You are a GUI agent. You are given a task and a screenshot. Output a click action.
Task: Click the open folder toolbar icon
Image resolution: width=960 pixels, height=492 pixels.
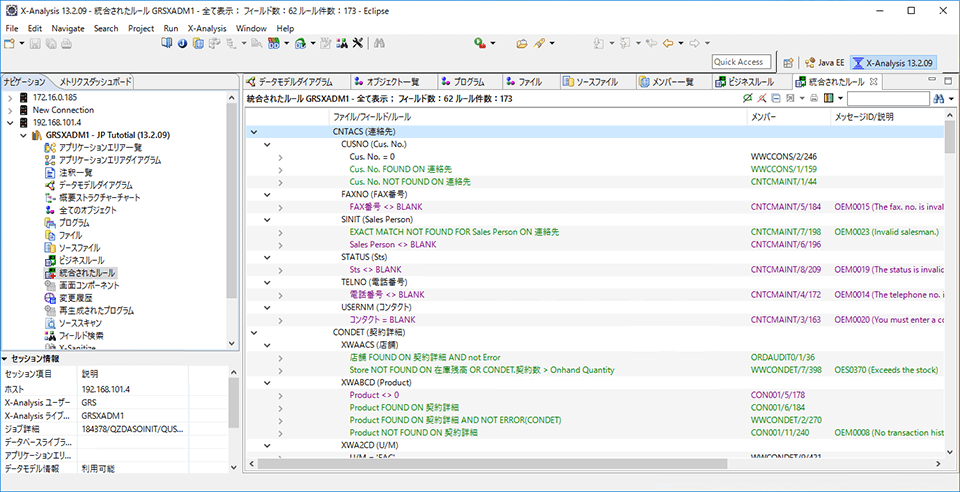pos(522,43)
